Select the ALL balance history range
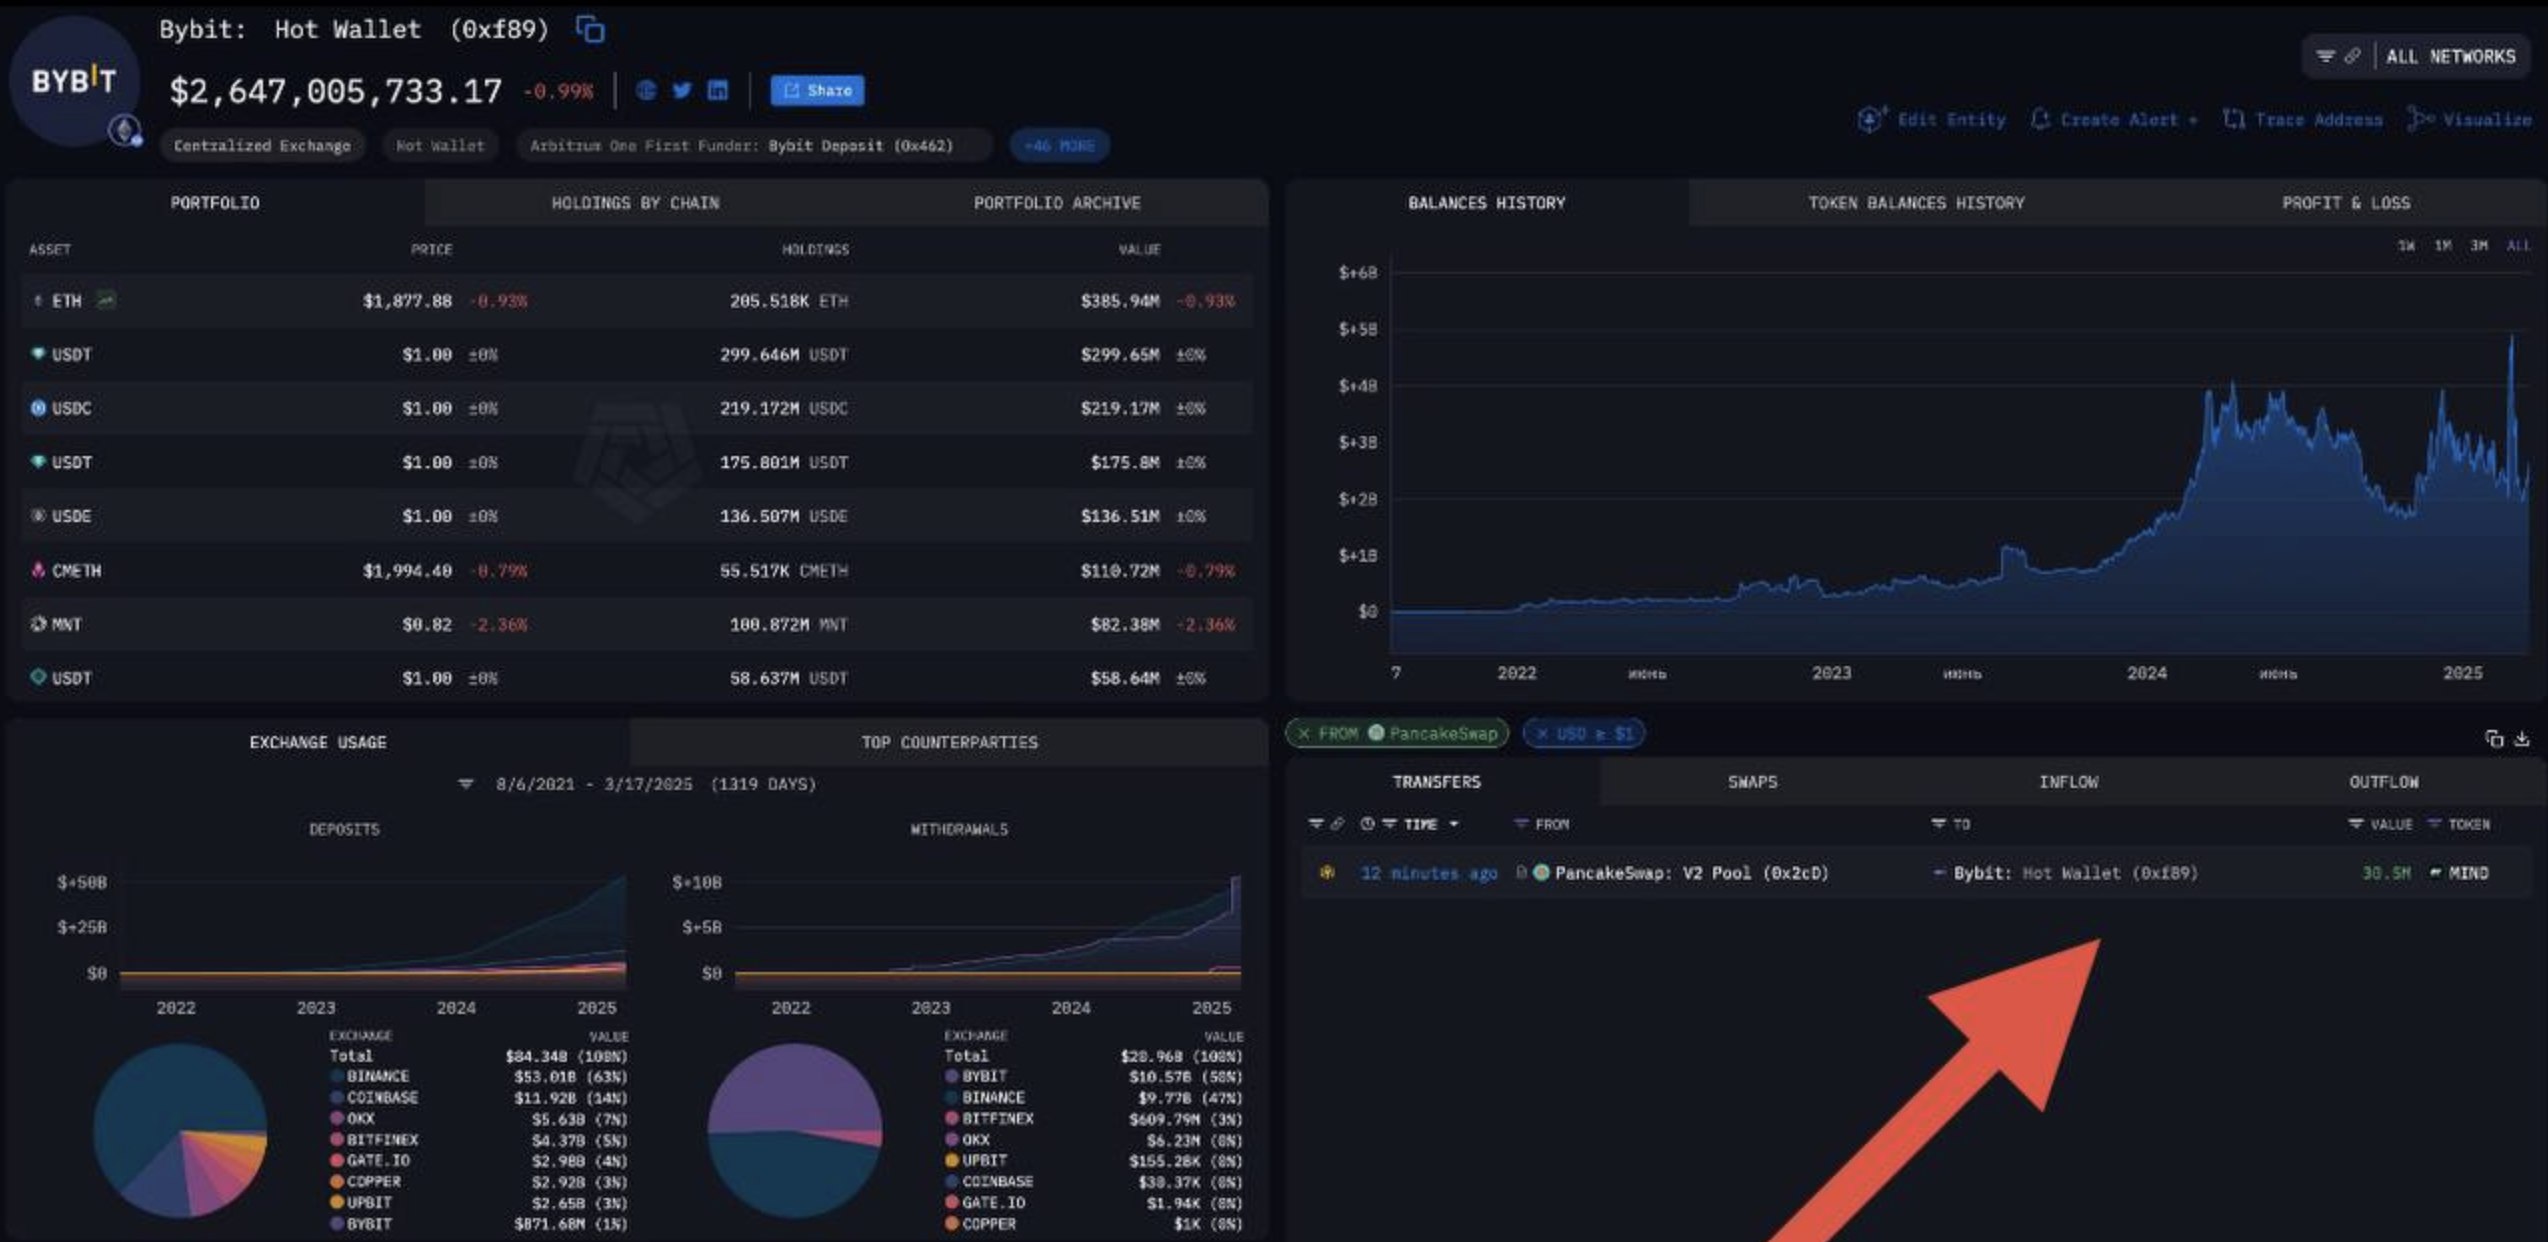Screen dimensions: 2548x1242 (x=2518, y=246)
